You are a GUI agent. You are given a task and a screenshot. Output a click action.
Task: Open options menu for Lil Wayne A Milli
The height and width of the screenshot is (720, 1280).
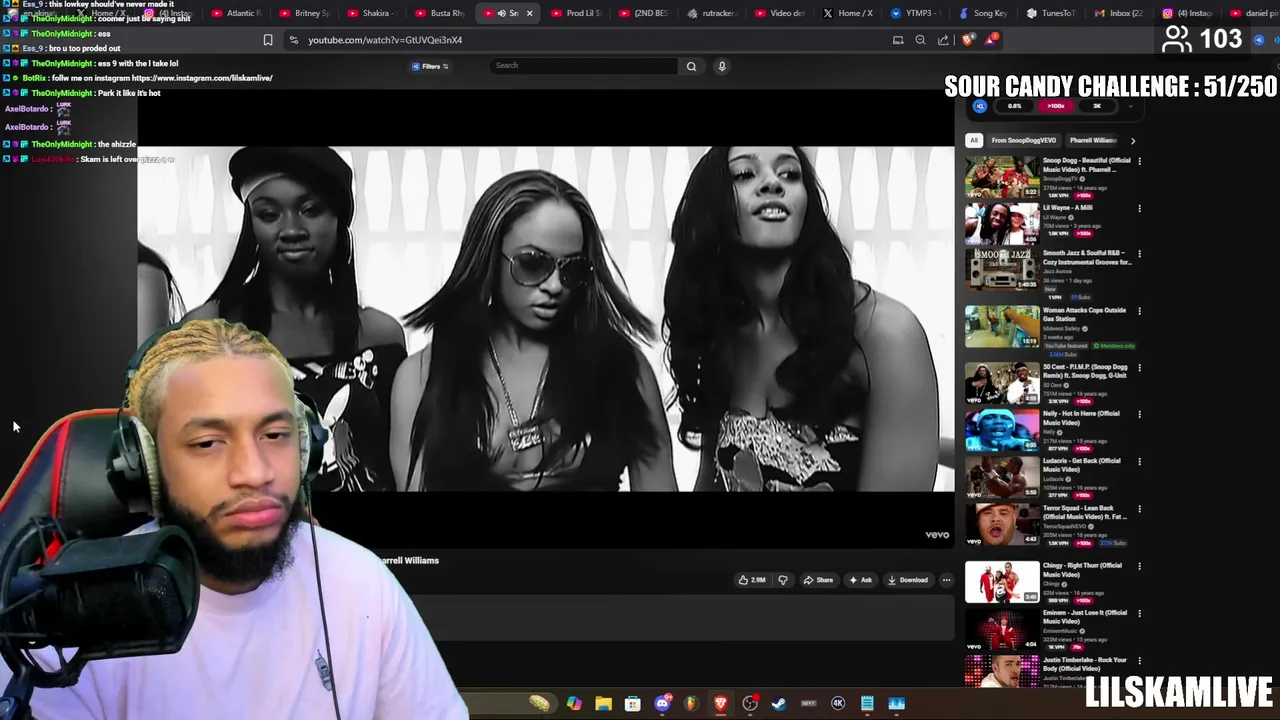point(1139,208)
